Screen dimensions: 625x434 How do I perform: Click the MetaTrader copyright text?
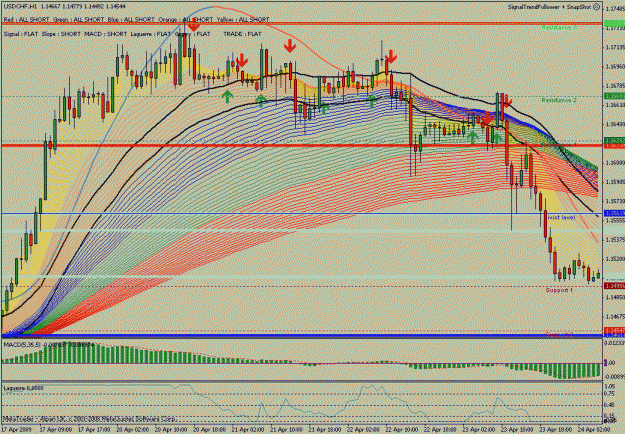(90, 419)
